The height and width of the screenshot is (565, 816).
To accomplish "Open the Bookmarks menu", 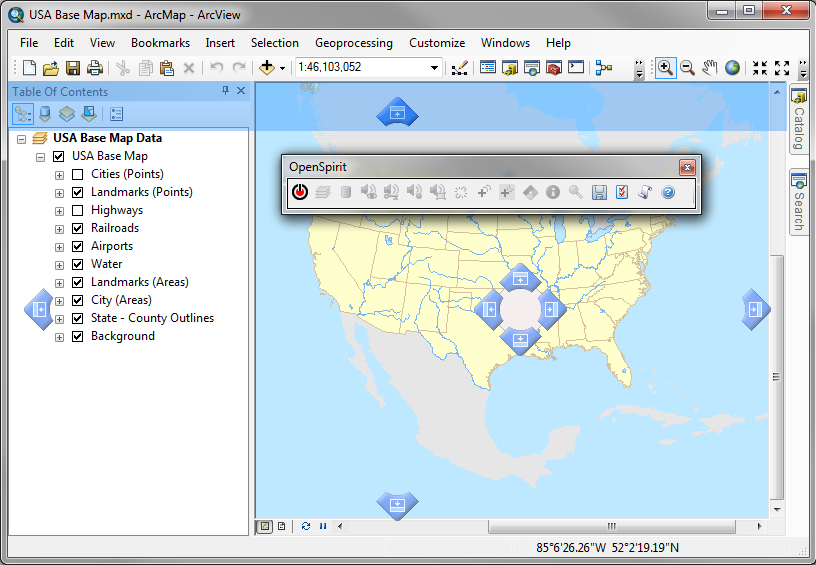I will (160, 43).
